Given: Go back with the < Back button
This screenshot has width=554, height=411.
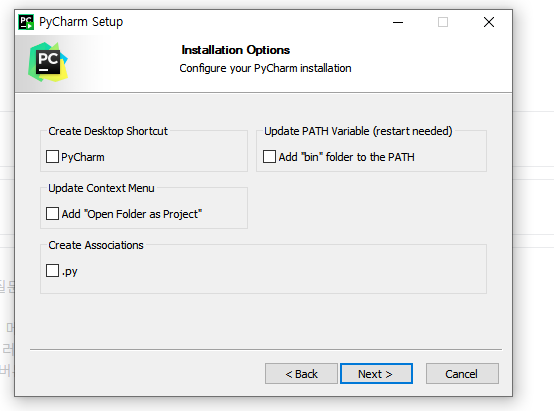Looking at the screenshot, I should 301,374.
